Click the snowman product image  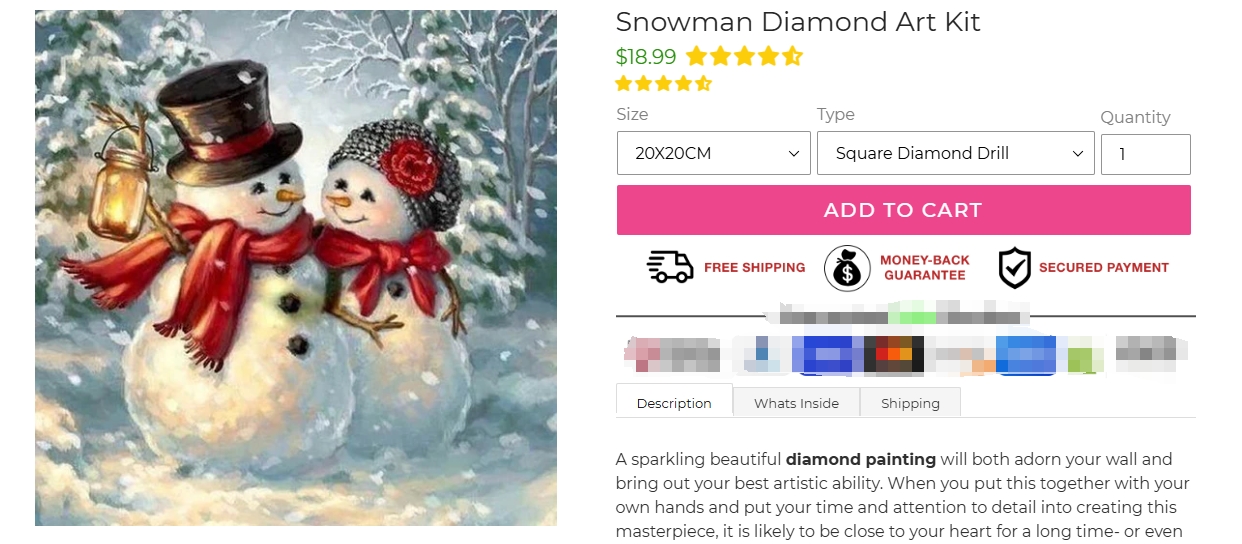296,268
